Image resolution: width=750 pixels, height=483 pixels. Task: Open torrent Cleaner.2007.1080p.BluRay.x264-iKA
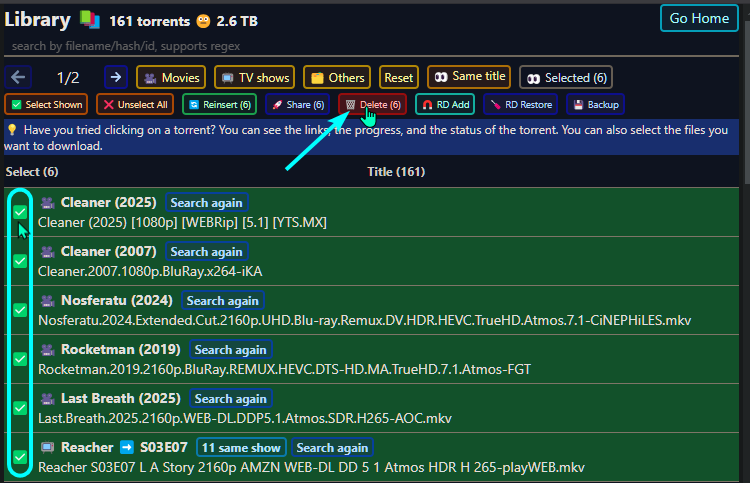click(x=150, y=271)
